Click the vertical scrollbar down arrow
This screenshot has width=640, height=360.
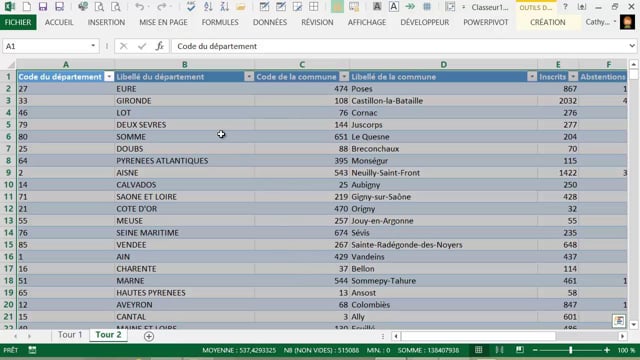pos(633,325)
